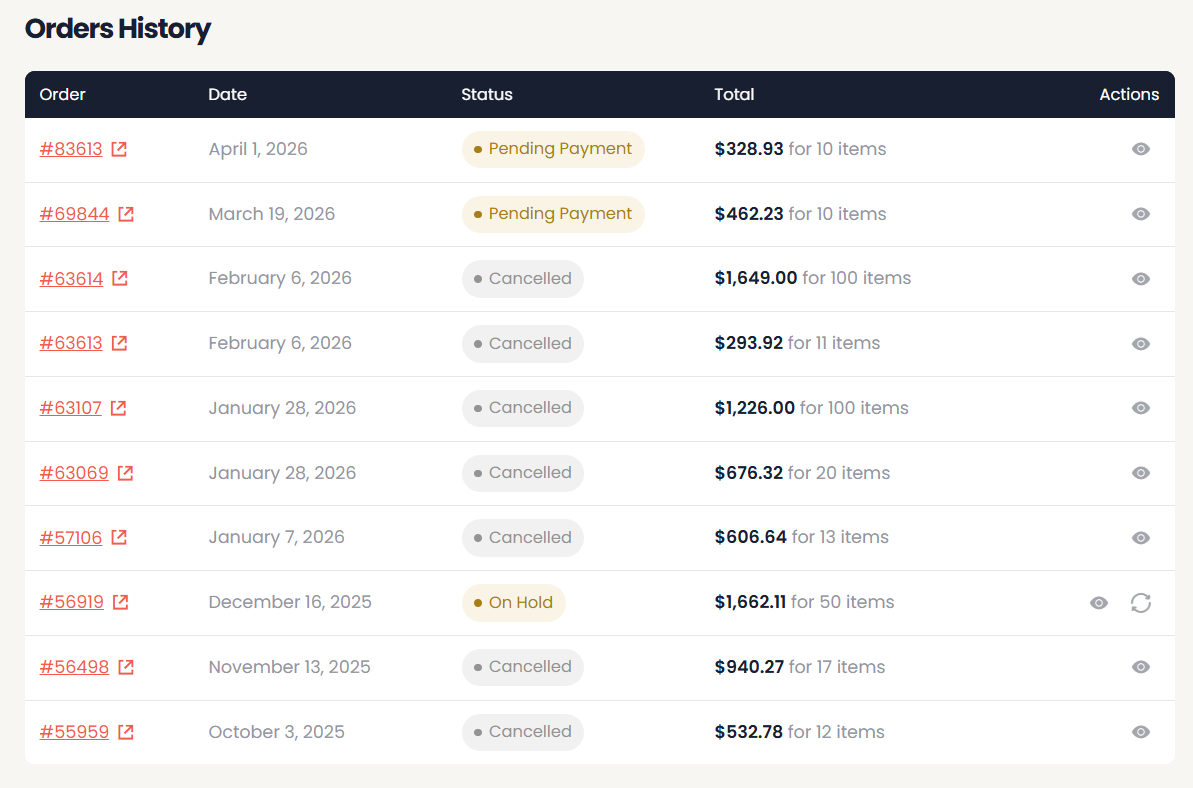Click the date March 19, 2026
Image resolution: width=1193 pixels, height=788 pixels.
pos(272,214)
